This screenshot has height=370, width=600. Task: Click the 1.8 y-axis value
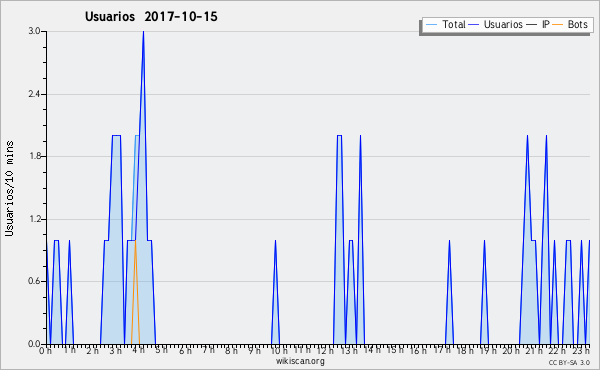pyautogui.click(x=34, y=156)
